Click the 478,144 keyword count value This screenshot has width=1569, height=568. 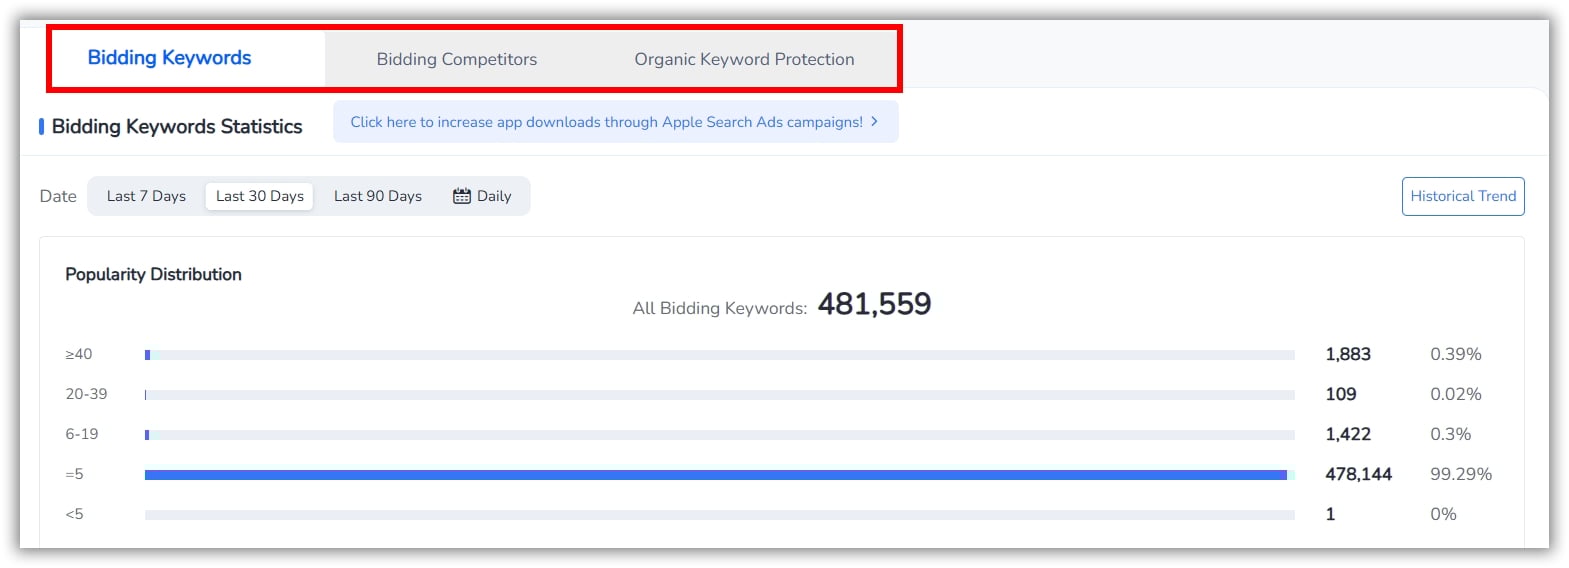(1358, 474)
